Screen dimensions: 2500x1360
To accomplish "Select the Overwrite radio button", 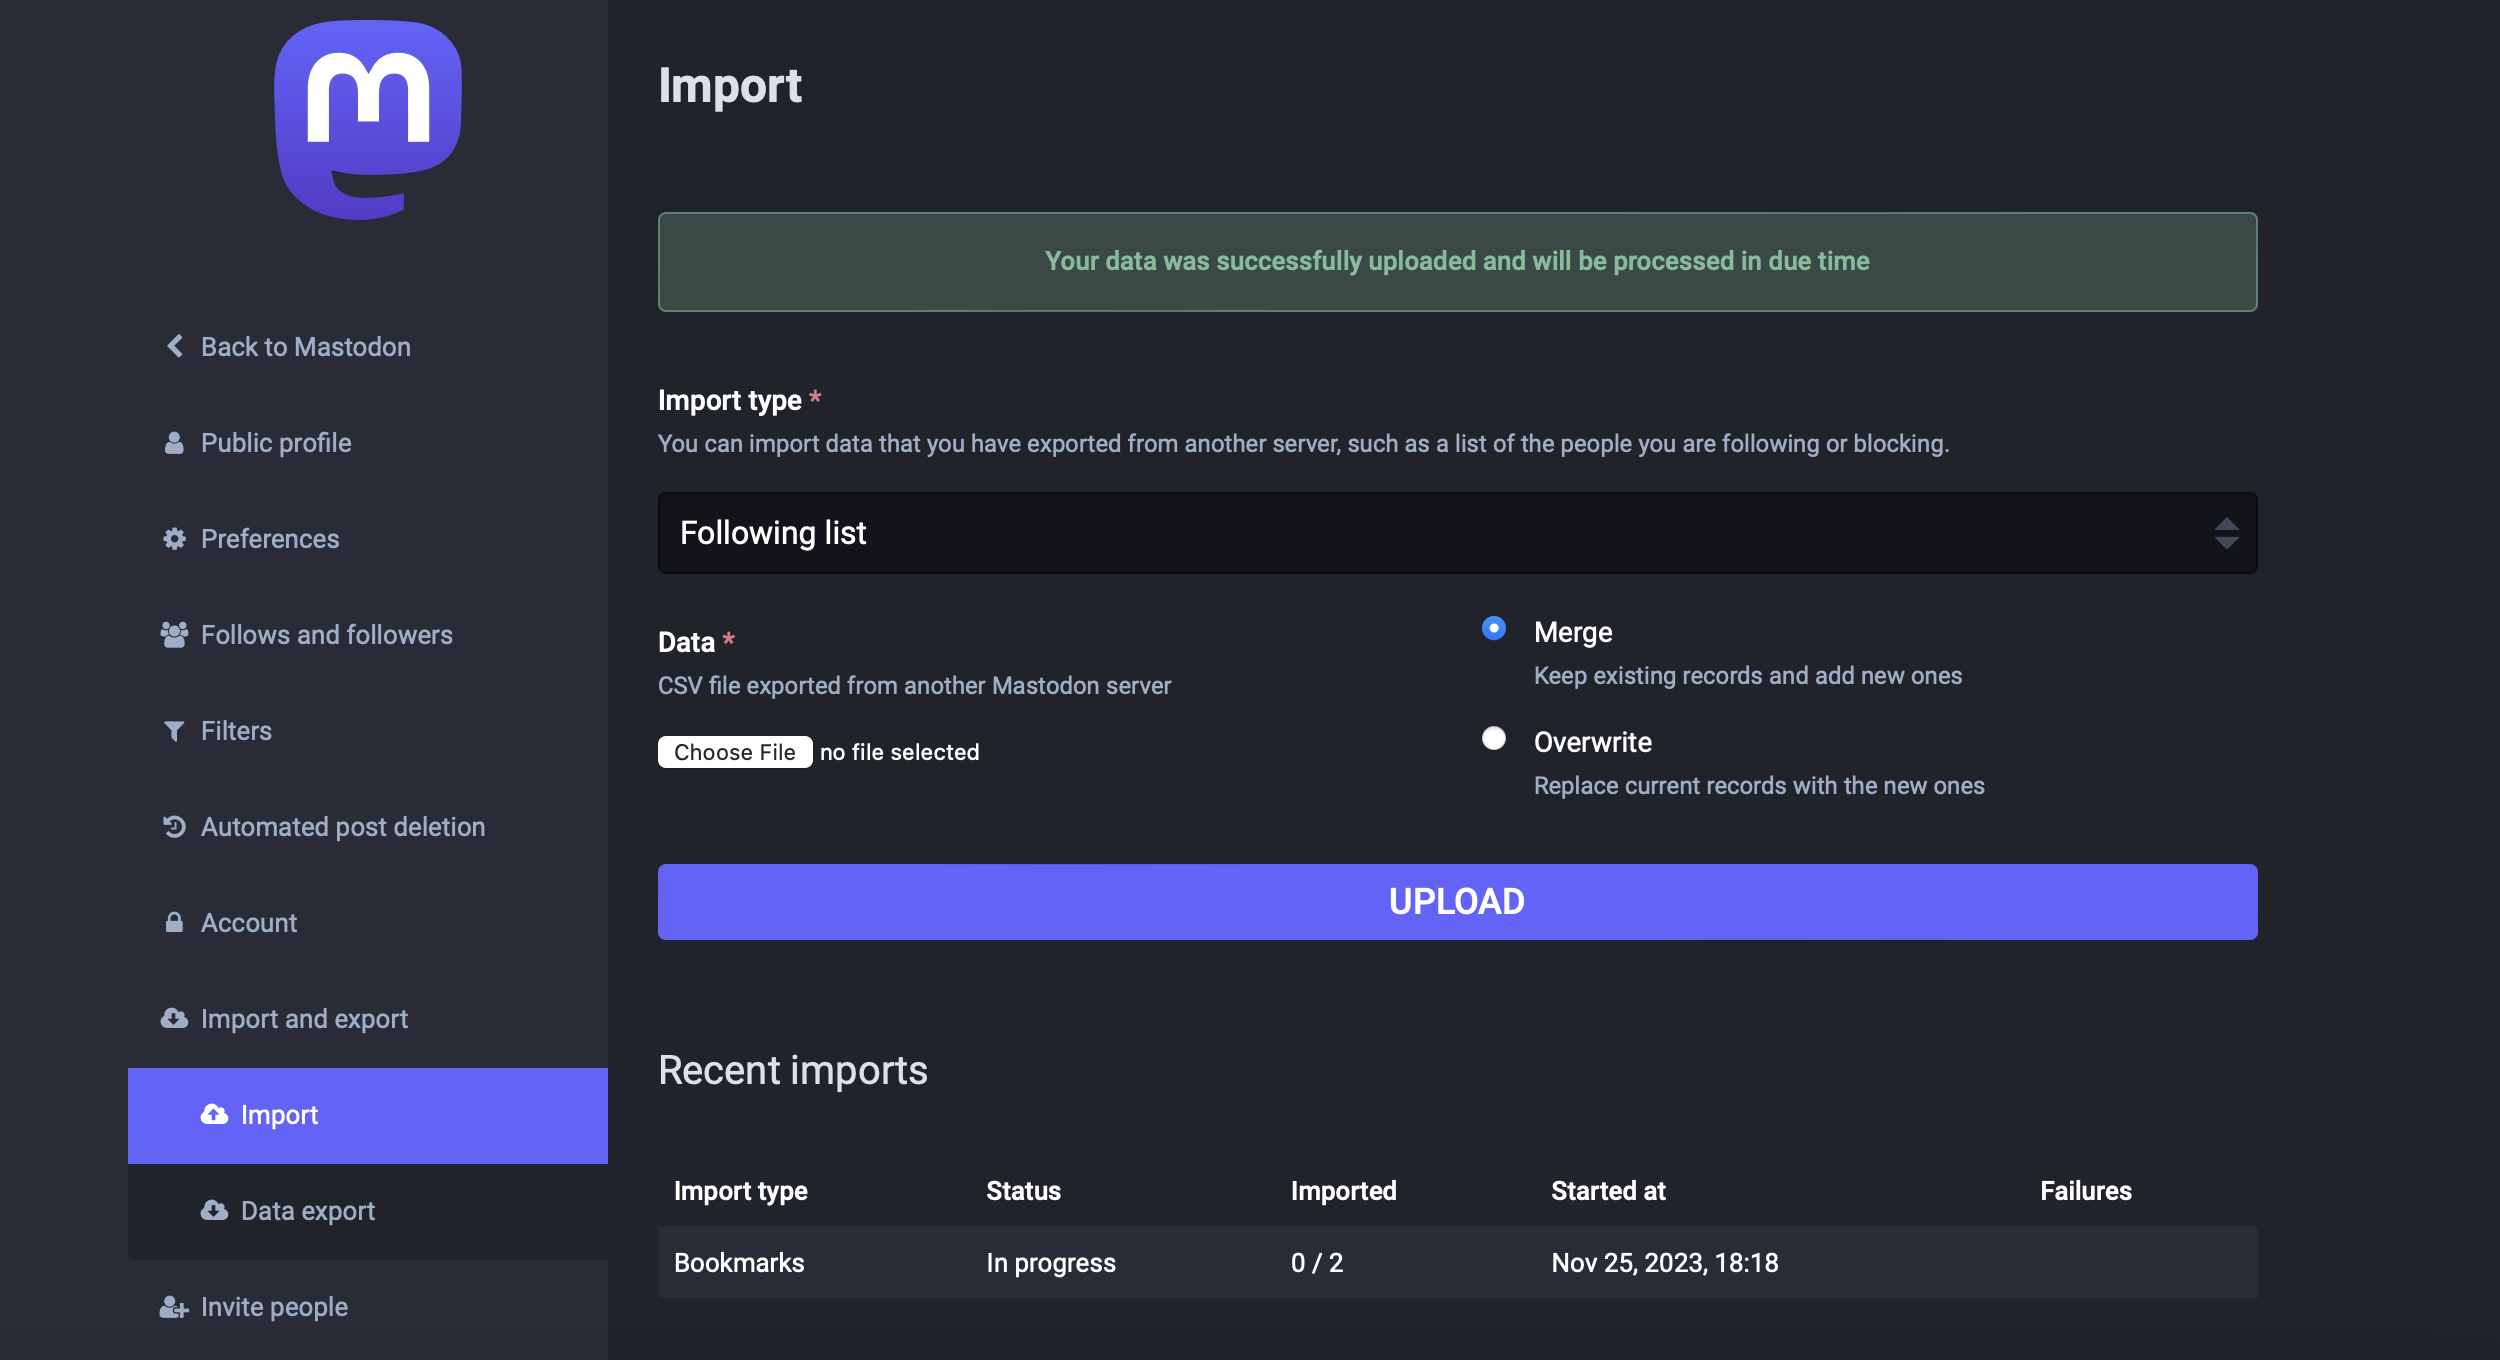I will coord(1493,739).
